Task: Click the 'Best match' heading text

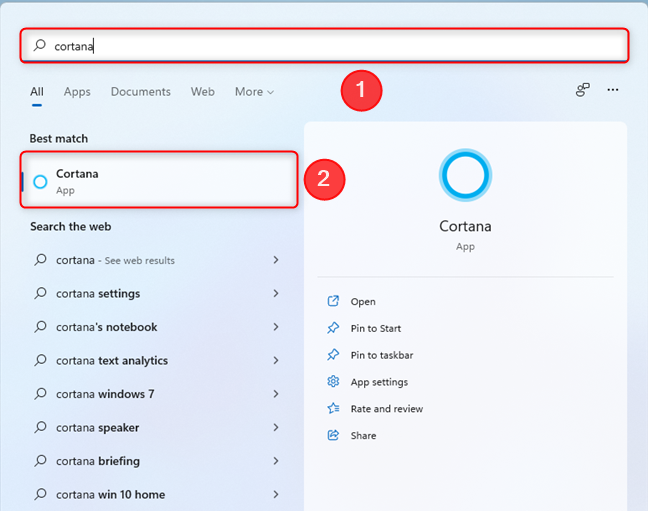Action: (59, 138)
